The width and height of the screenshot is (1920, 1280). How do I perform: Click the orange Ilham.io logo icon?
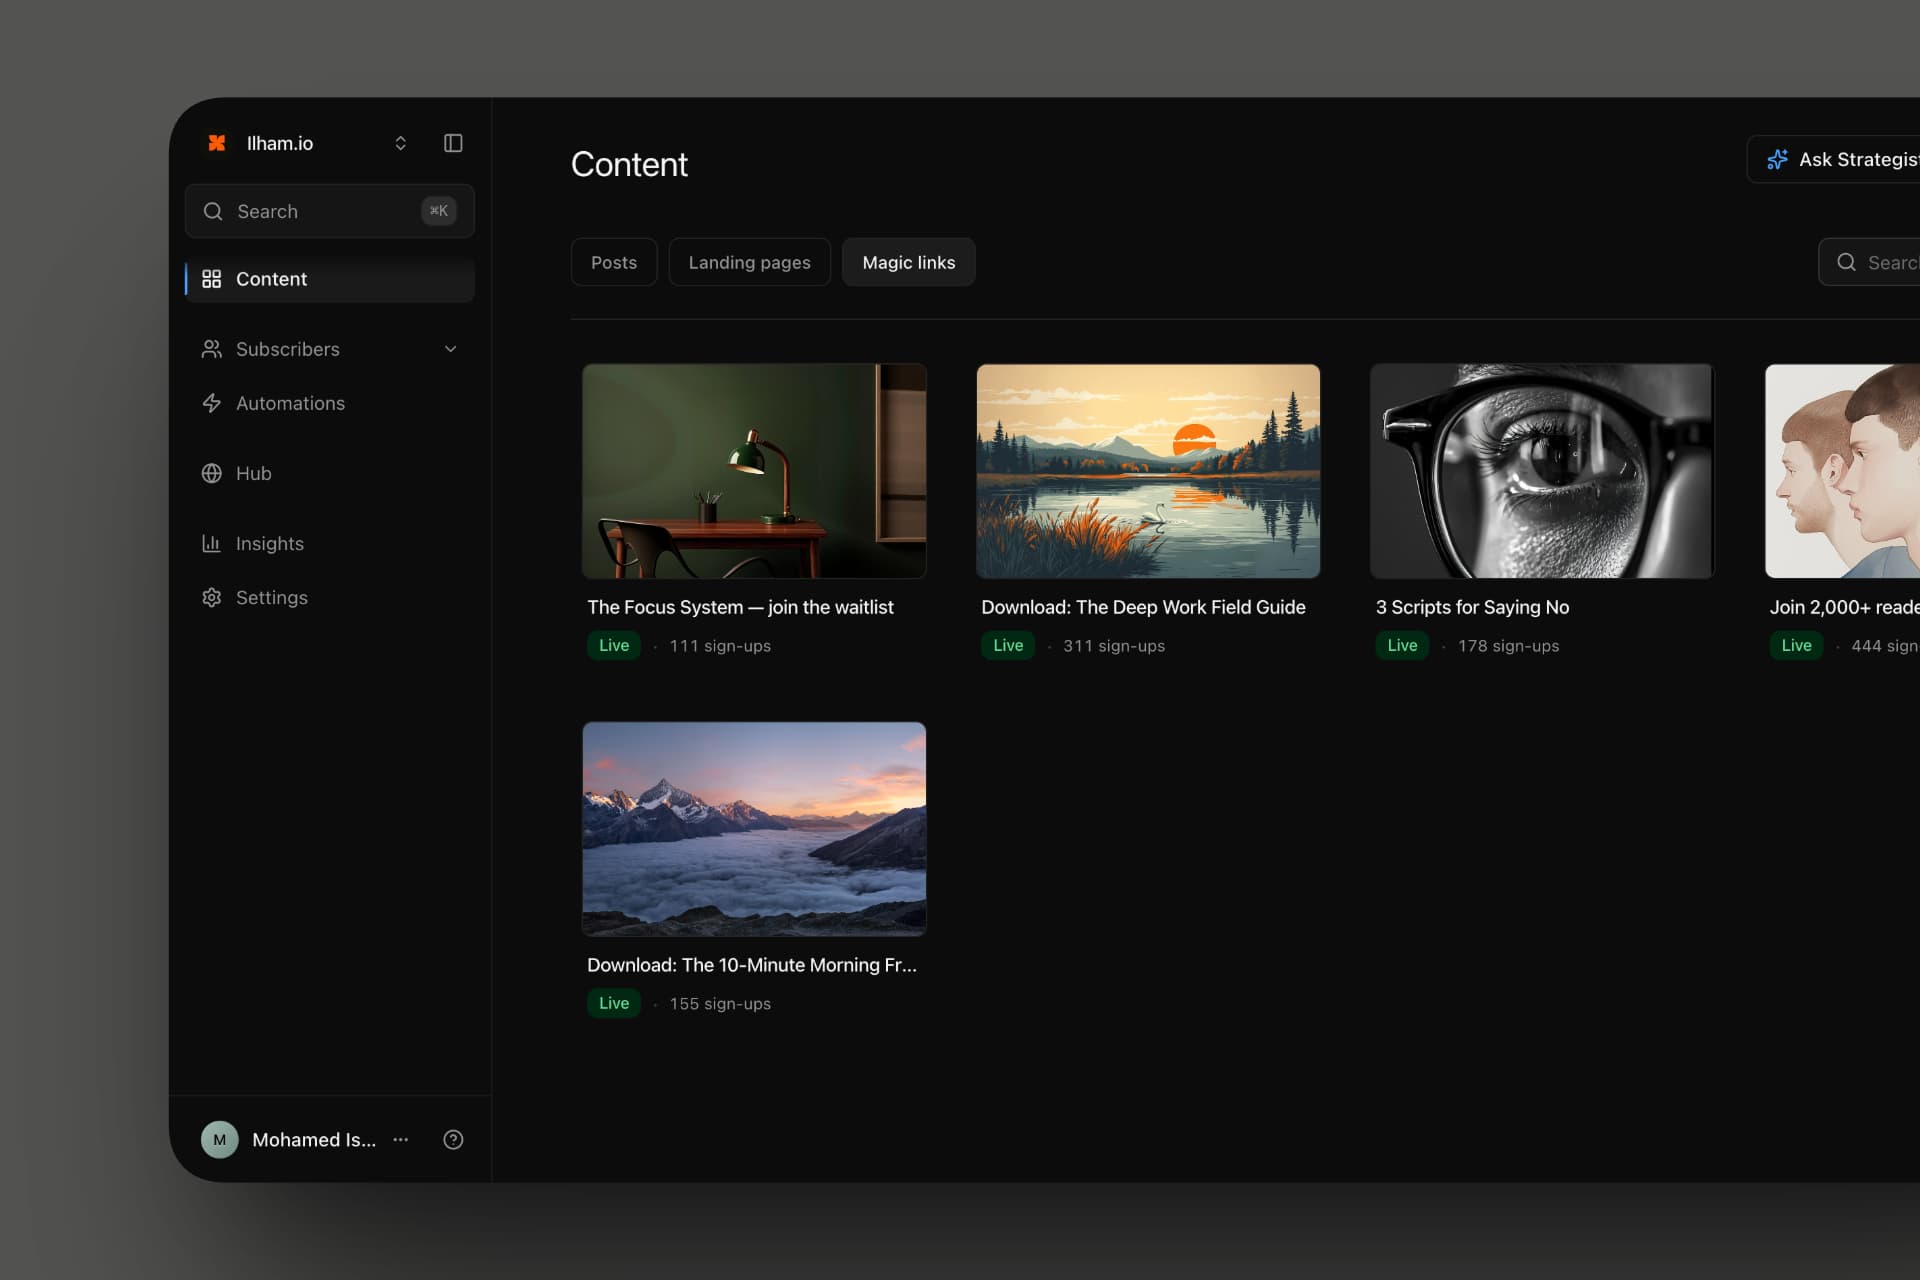click(216, 143)
